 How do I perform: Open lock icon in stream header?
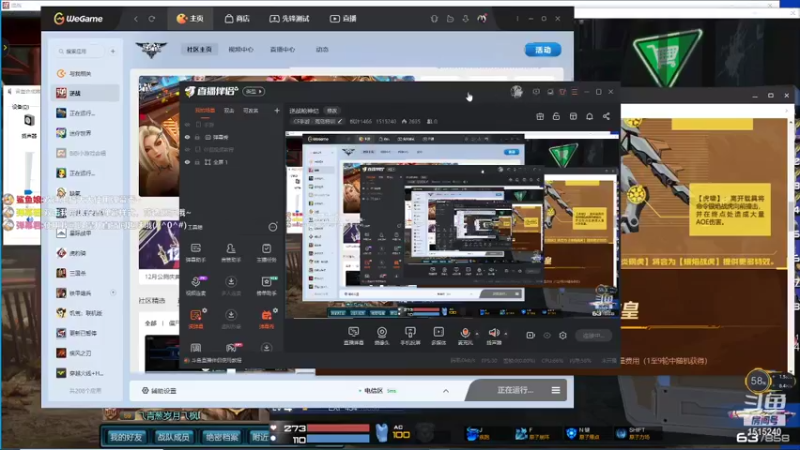pos(556,116)
